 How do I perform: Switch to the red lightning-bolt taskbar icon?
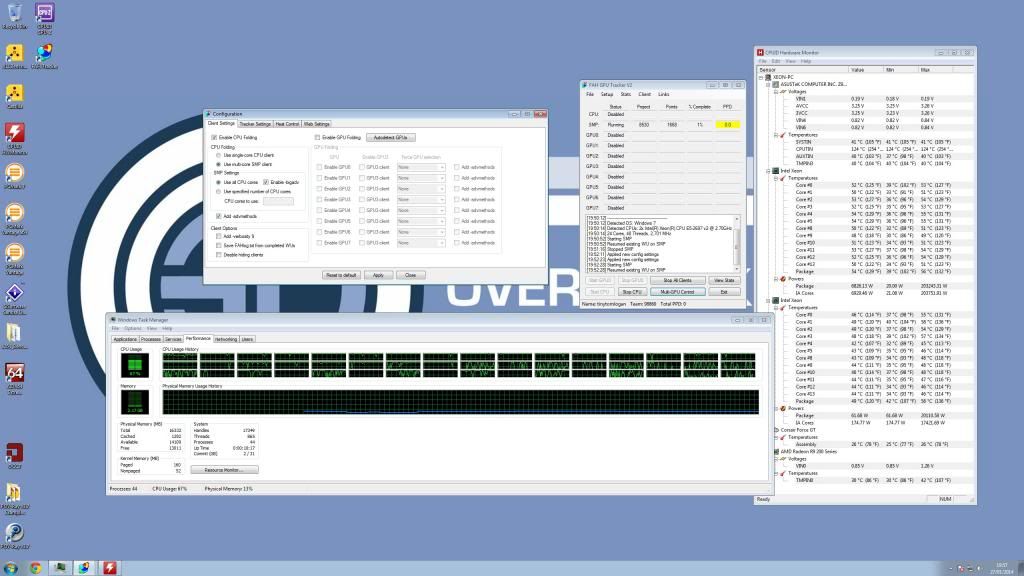(109, 568)
